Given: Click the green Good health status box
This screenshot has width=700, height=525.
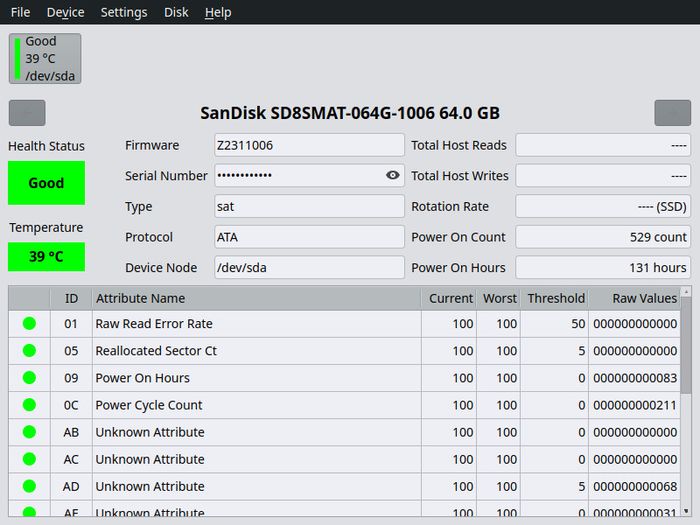Looking at the screenshot, I should point(46,183).
